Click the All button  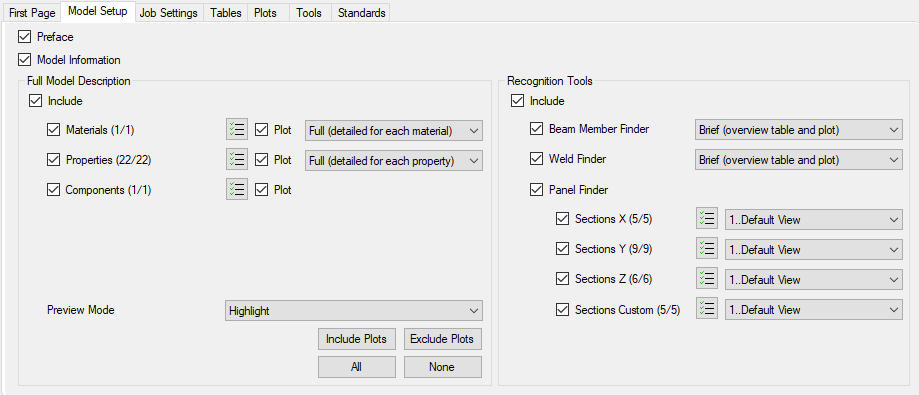357,367
